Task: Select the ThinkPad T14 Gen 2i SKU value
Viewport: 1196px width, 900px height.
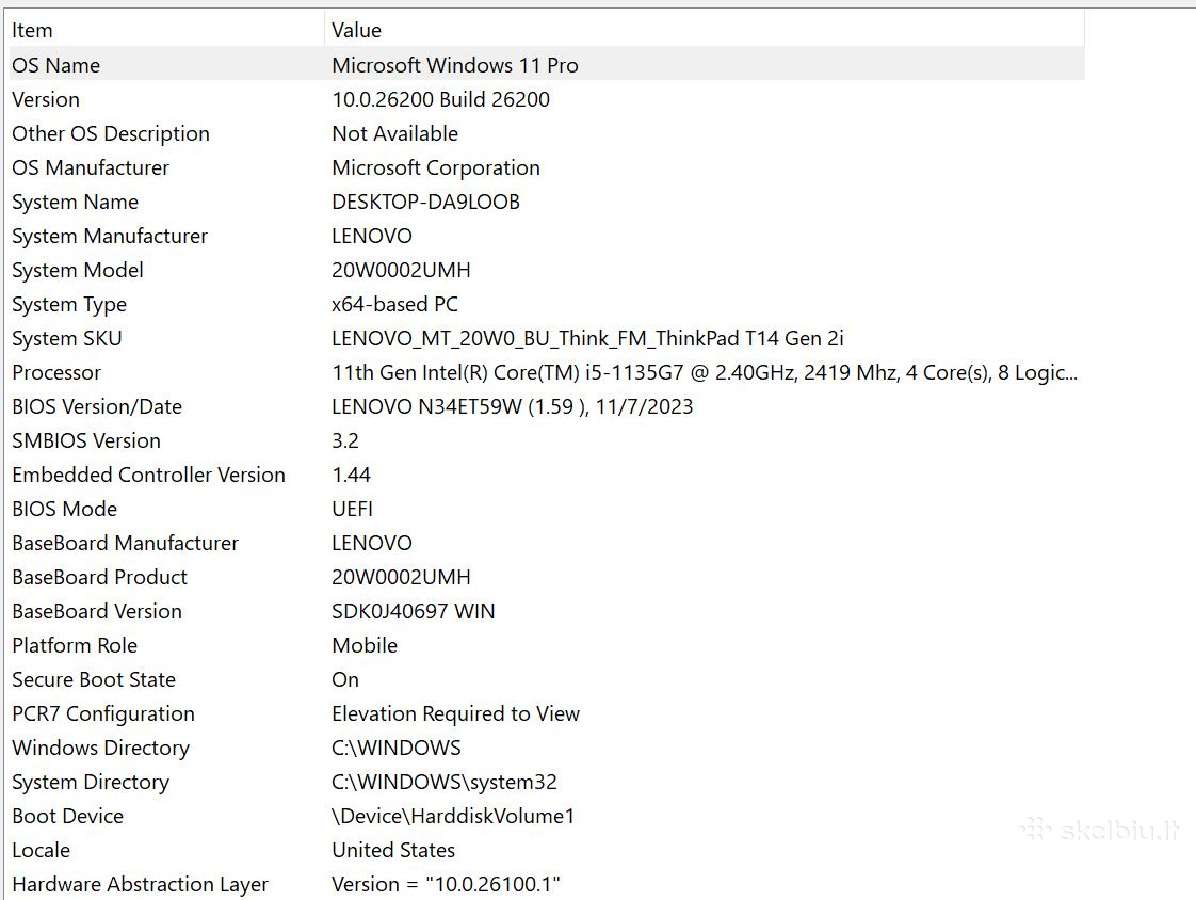Action: pyautogui.click(x=587, y=339)
